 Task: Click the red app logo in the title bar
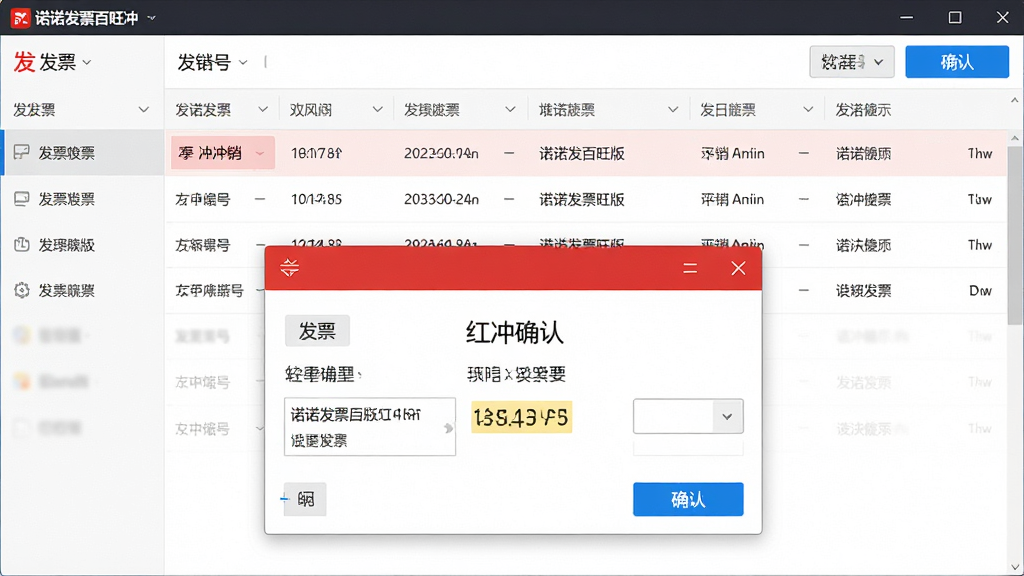20,18
